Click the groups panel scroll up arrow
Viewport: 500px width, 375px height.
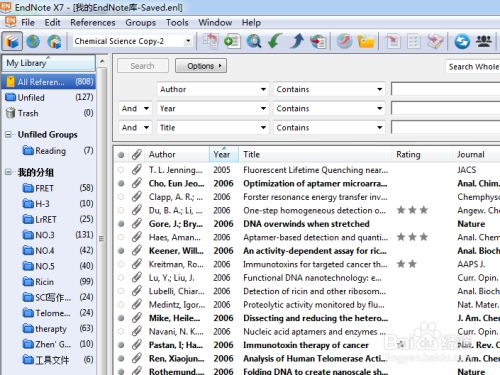pyautogui.click(x=102, y=61)
